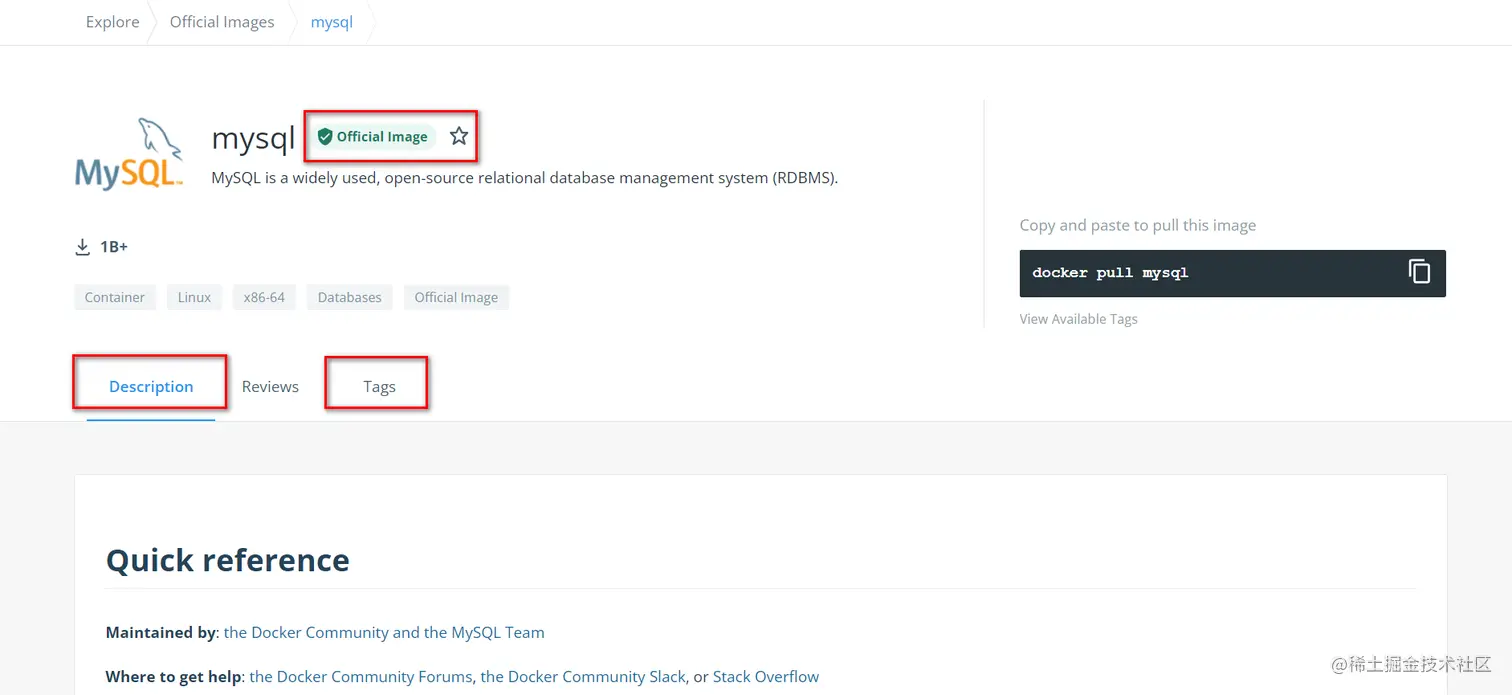Click the download count icon beside 1B+

(83, 246)
